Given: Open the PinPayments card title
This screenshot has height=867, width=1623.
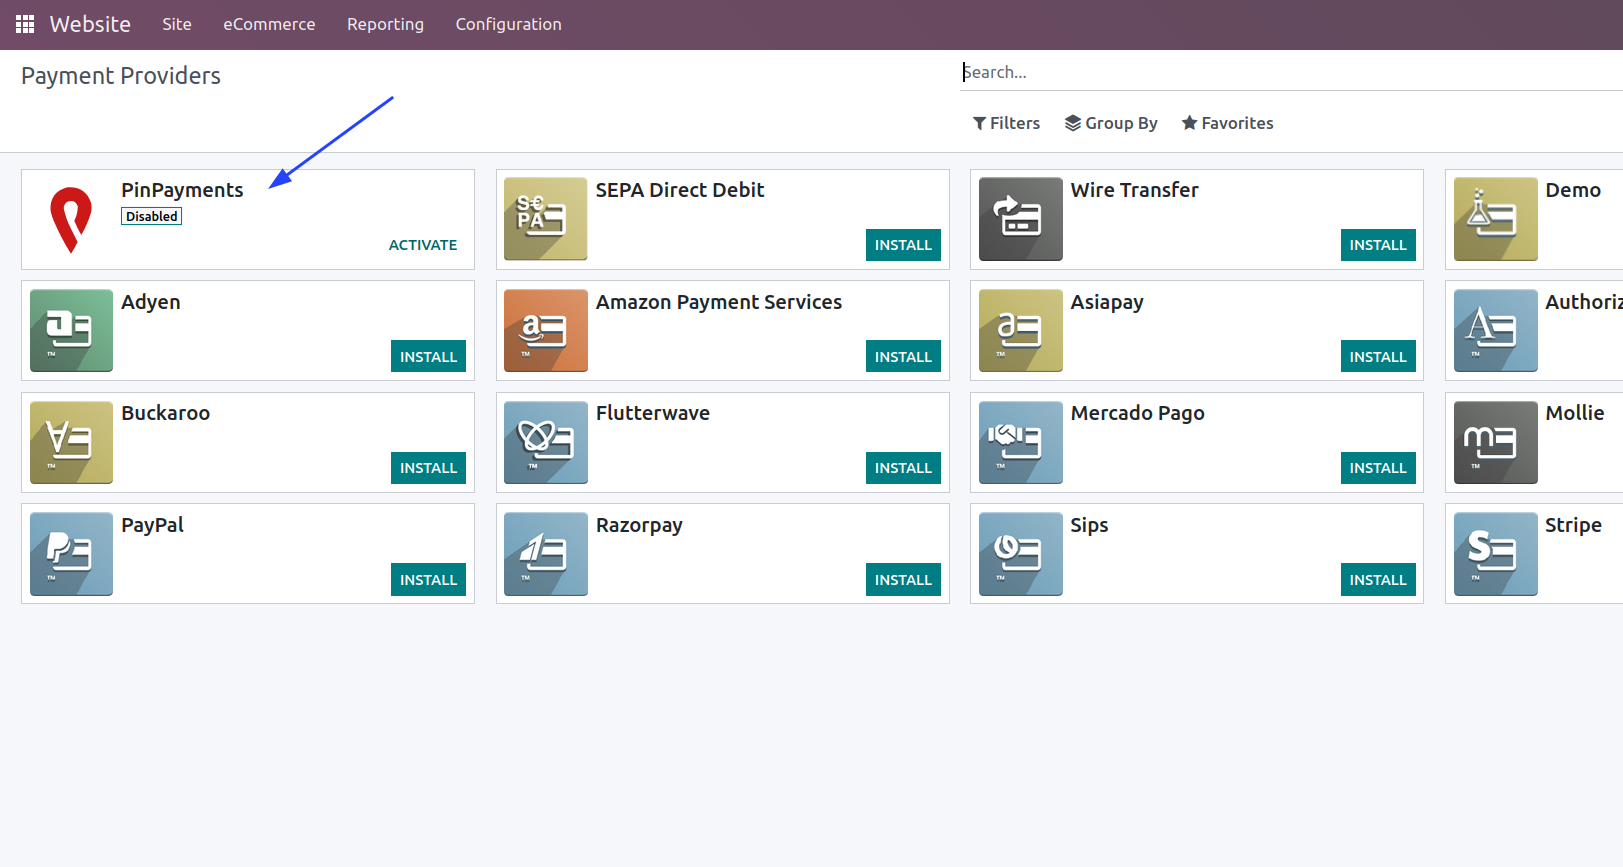Looking at the screenshot, I should pos(182,190).
